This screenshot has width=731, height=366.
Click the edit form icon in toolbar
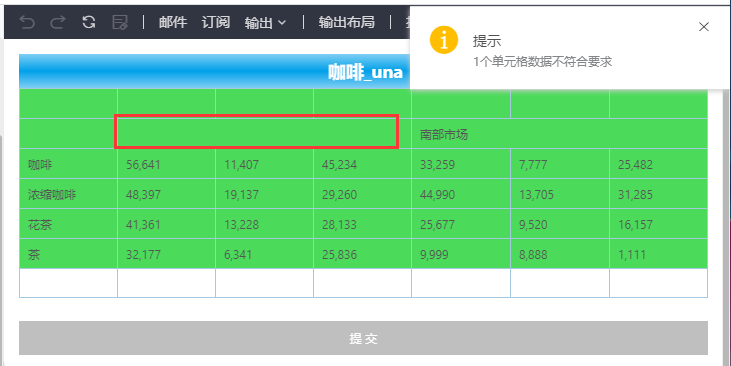120,22
